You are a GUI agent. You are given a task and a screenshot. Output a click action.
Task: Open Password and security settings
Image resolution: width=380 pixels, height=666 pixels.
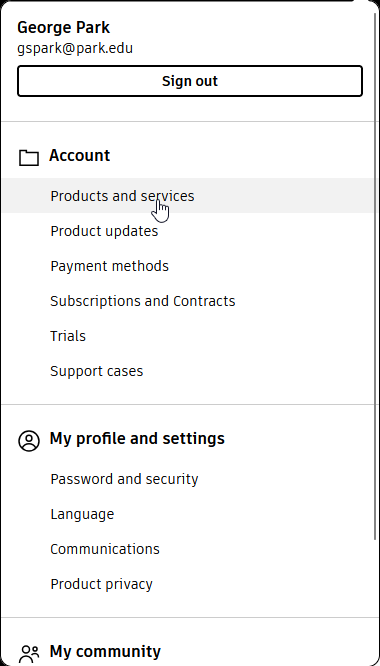(x=124, y=479)
